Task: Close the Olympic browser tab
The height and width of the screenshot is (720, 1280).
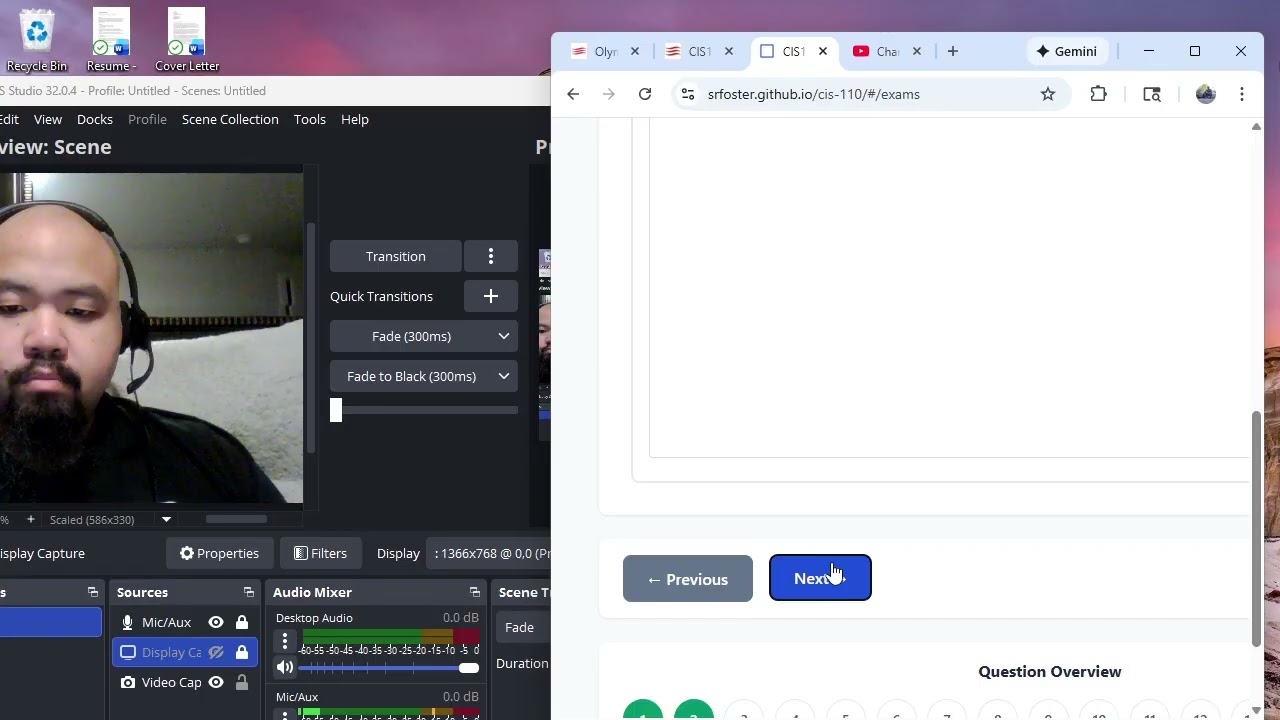Action: (x=635, y=51)
